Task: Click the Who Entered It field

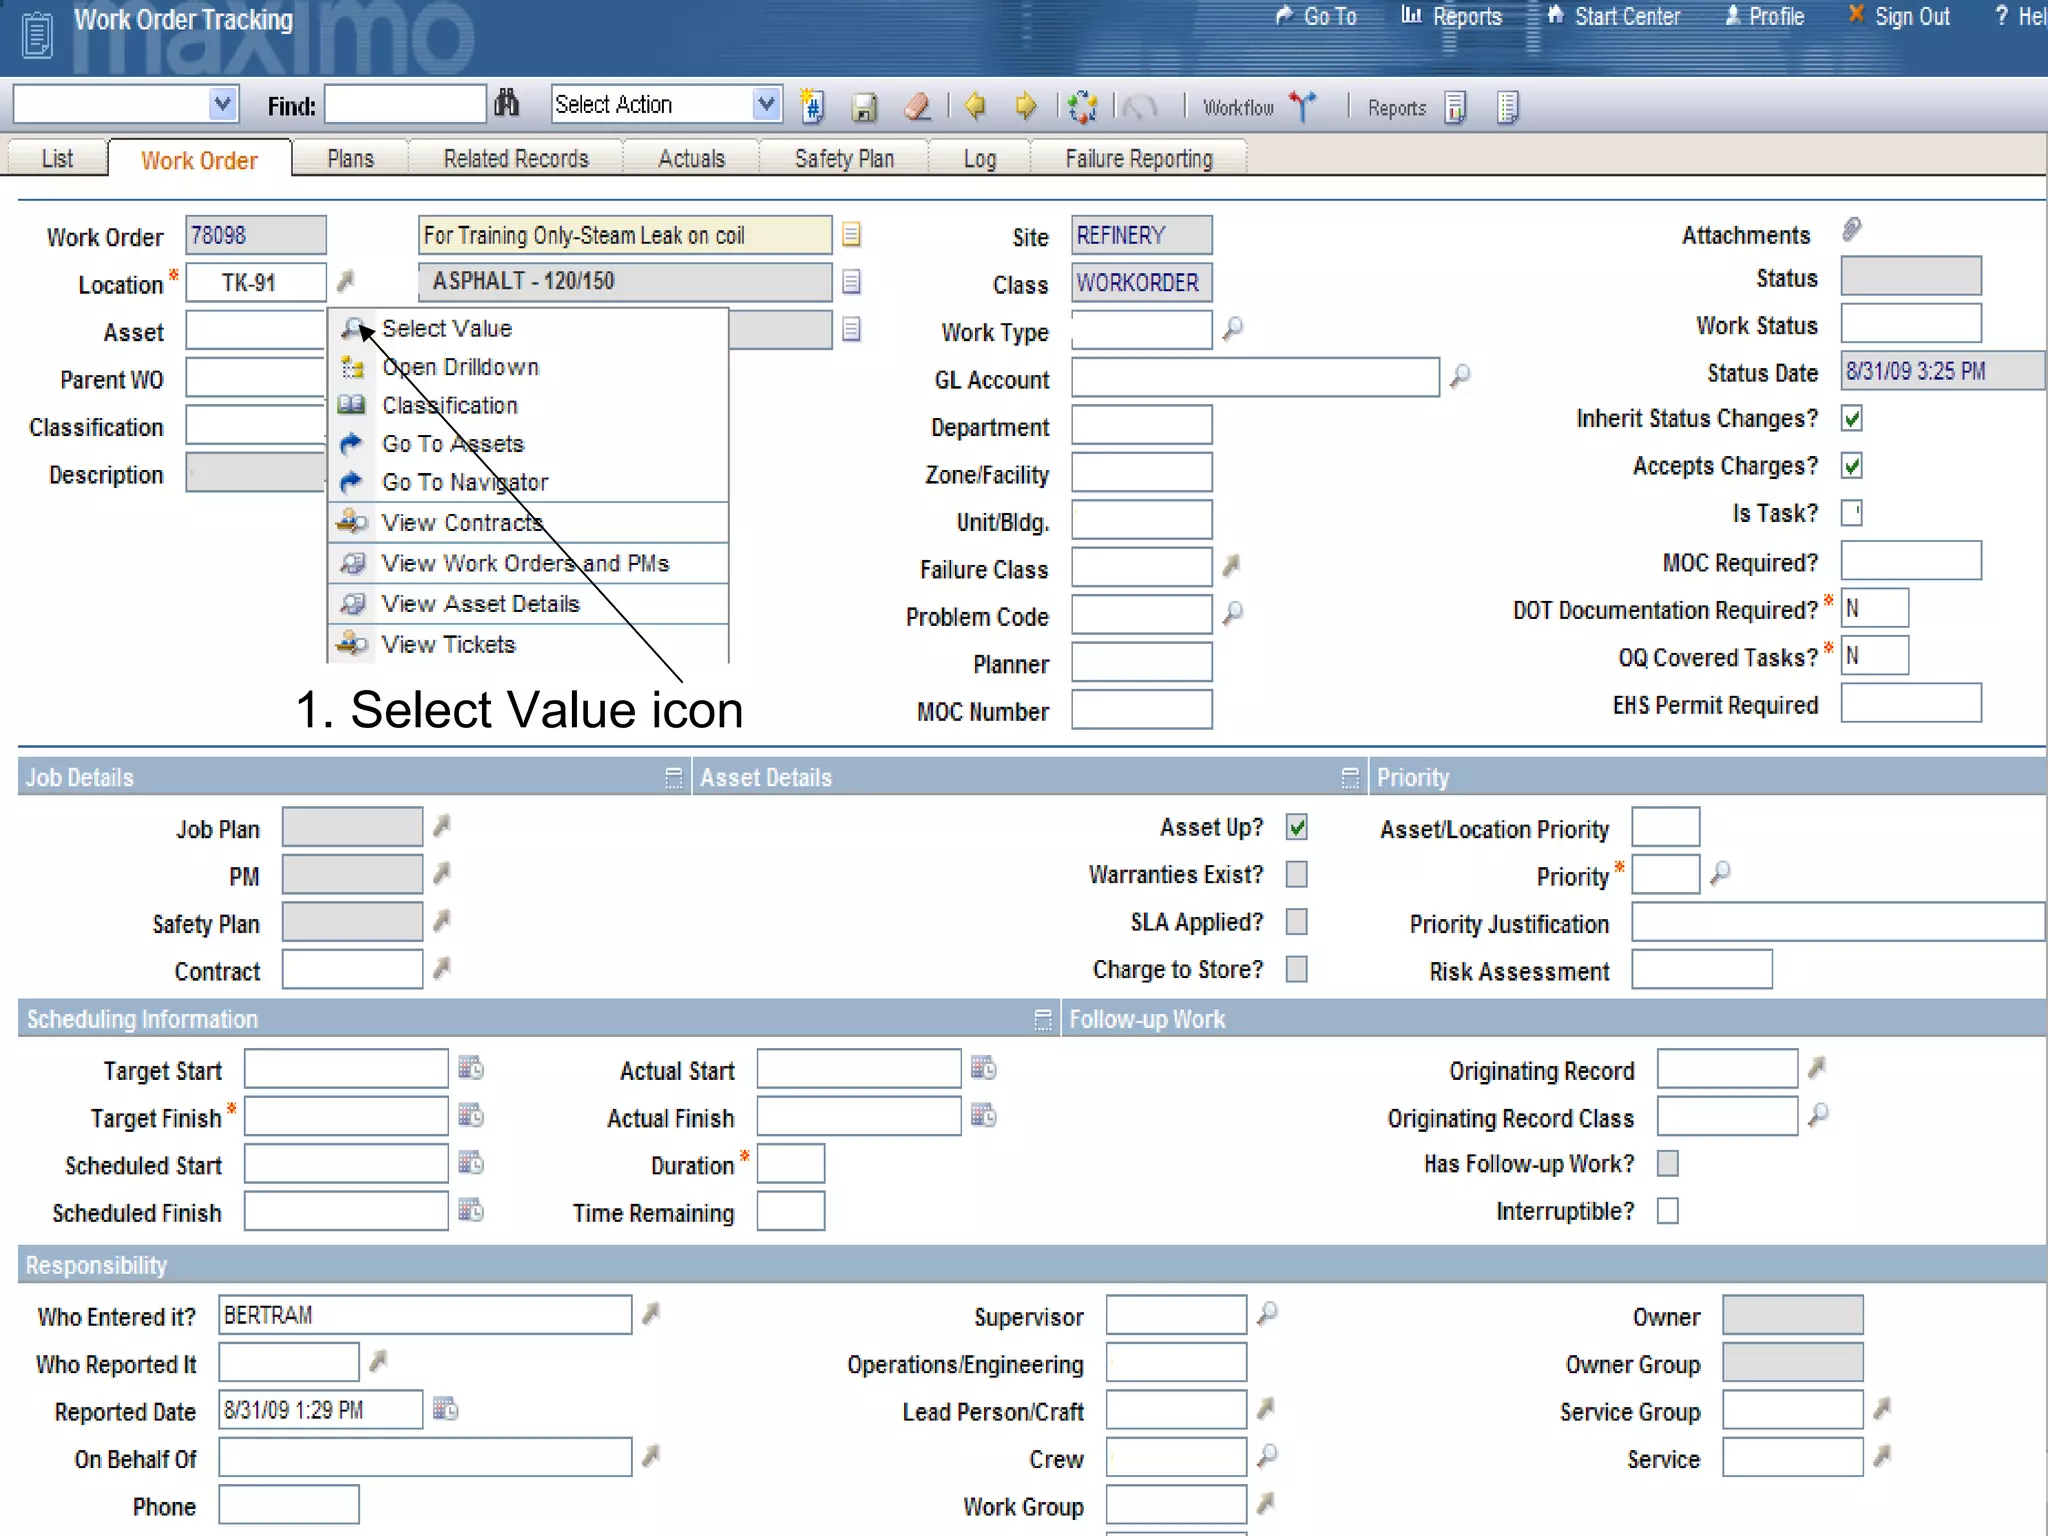Action: click(425, 1314)
